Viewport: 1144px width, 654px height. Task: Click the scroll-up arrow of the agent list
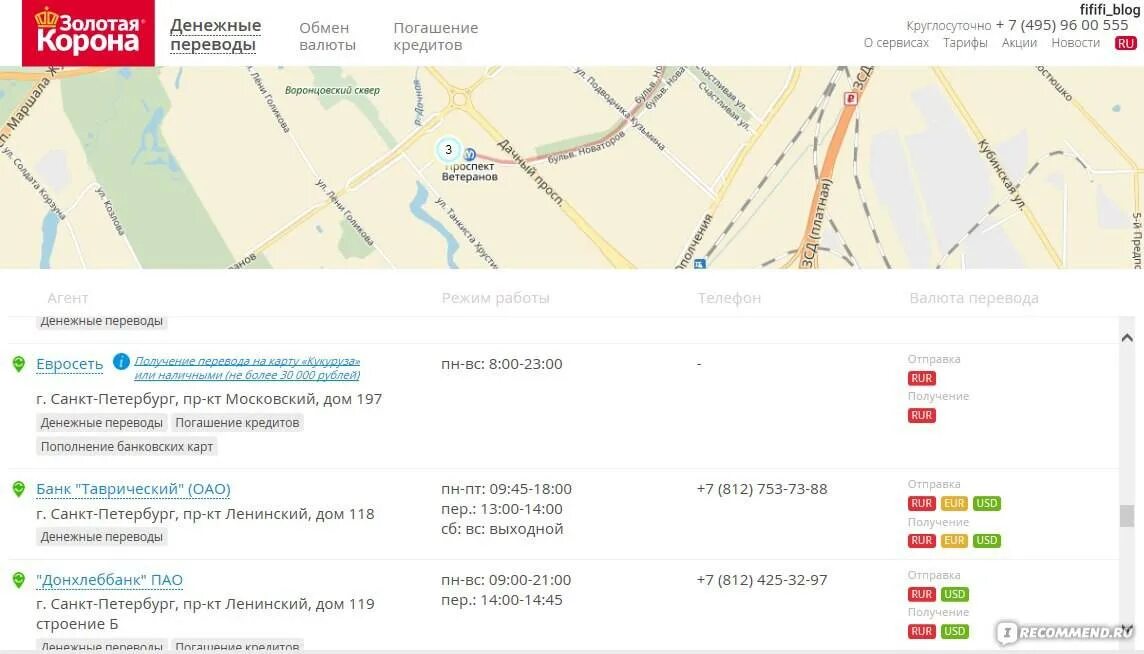point(1126,338)
